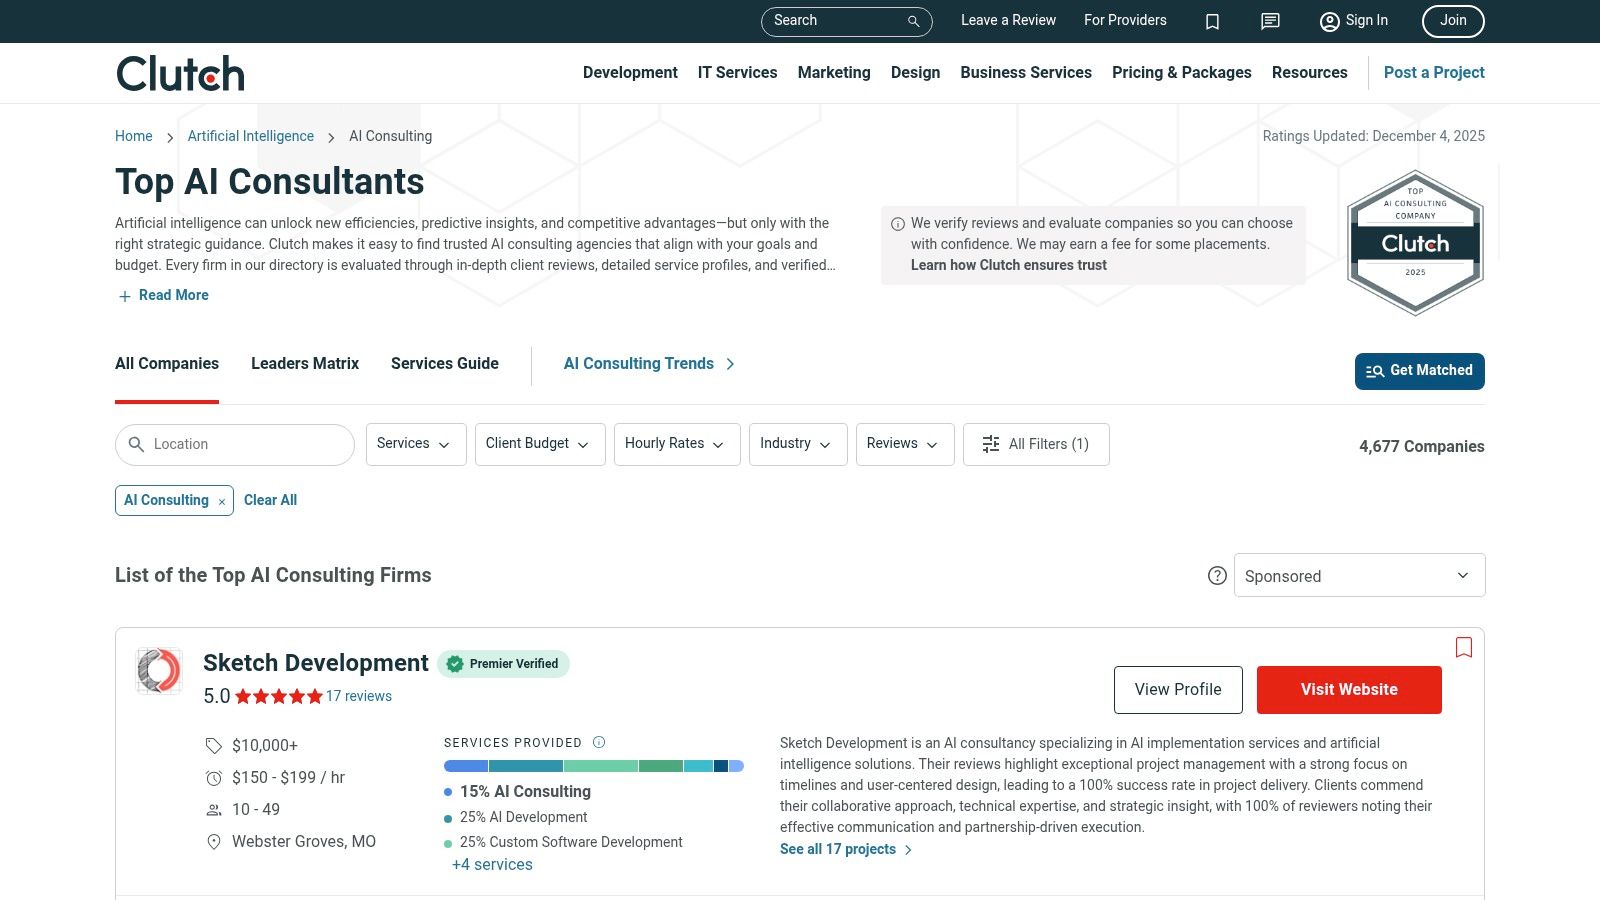This screenshot has width=1600, height=900.
Task: Click the Artificial Intelligence breadcrumb link
Action: pyautogui.click(x=251, y=136)
